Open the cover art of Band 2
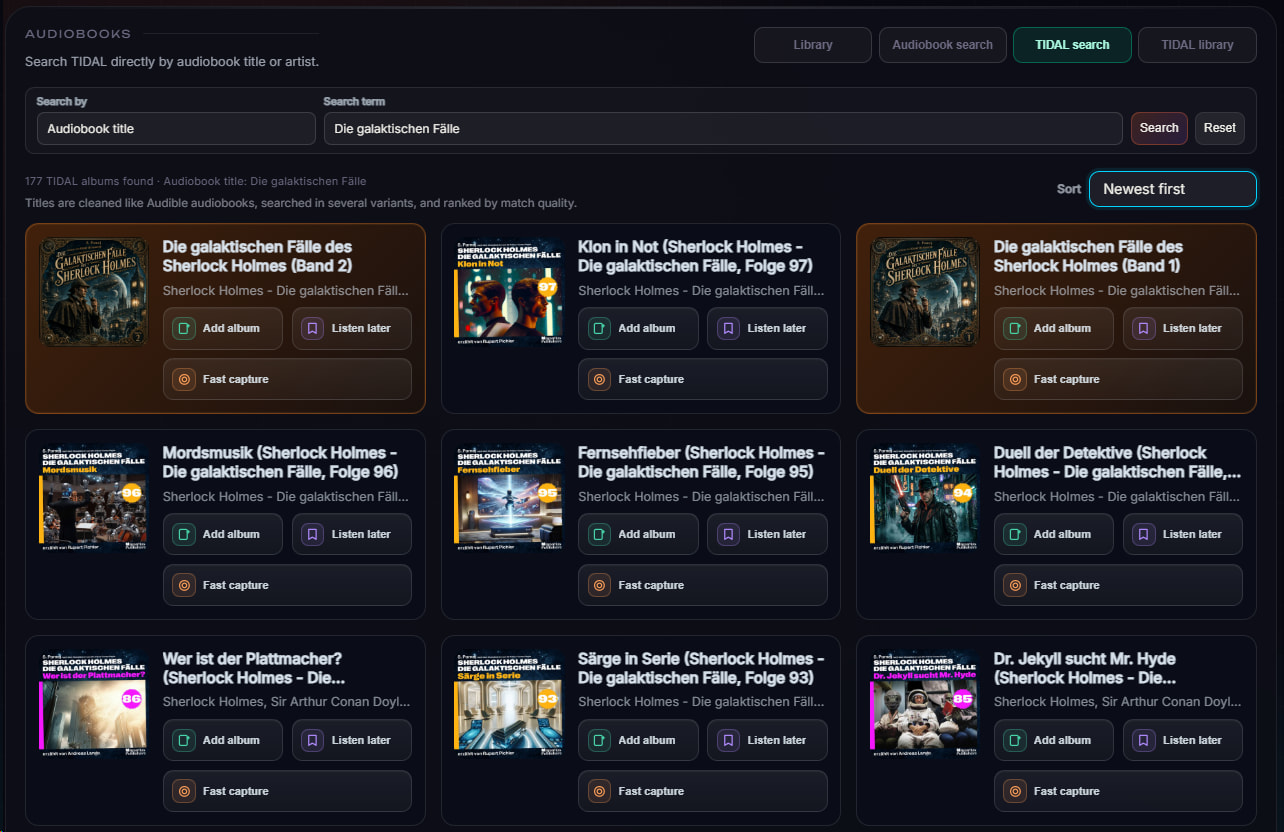 pyautogui.click(x=93, y=291)
